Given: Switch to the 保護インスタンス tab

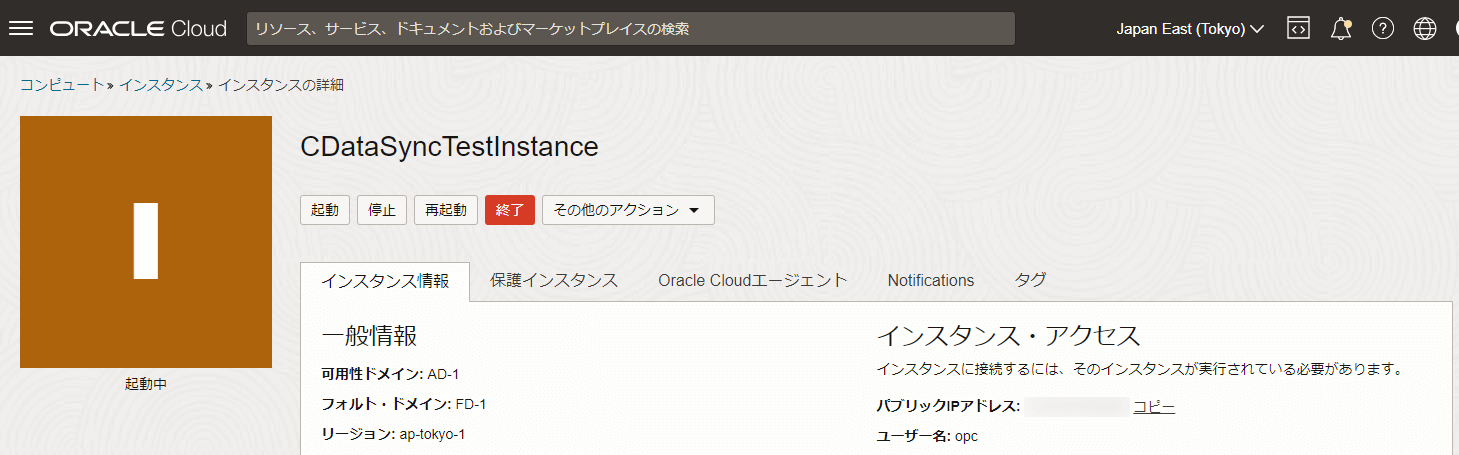Looking at the screenshot, I should pos(554,280).
